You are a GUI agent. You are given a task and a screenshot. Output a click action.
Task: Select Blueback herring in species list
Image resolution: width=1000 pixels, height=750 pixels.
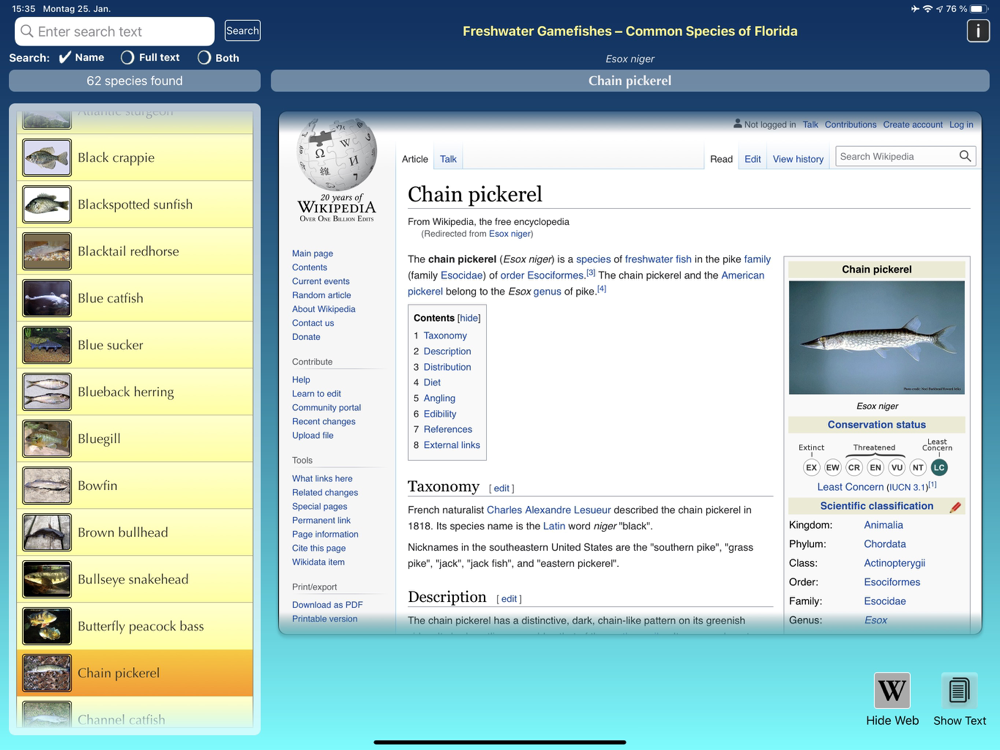coord(135,392)
